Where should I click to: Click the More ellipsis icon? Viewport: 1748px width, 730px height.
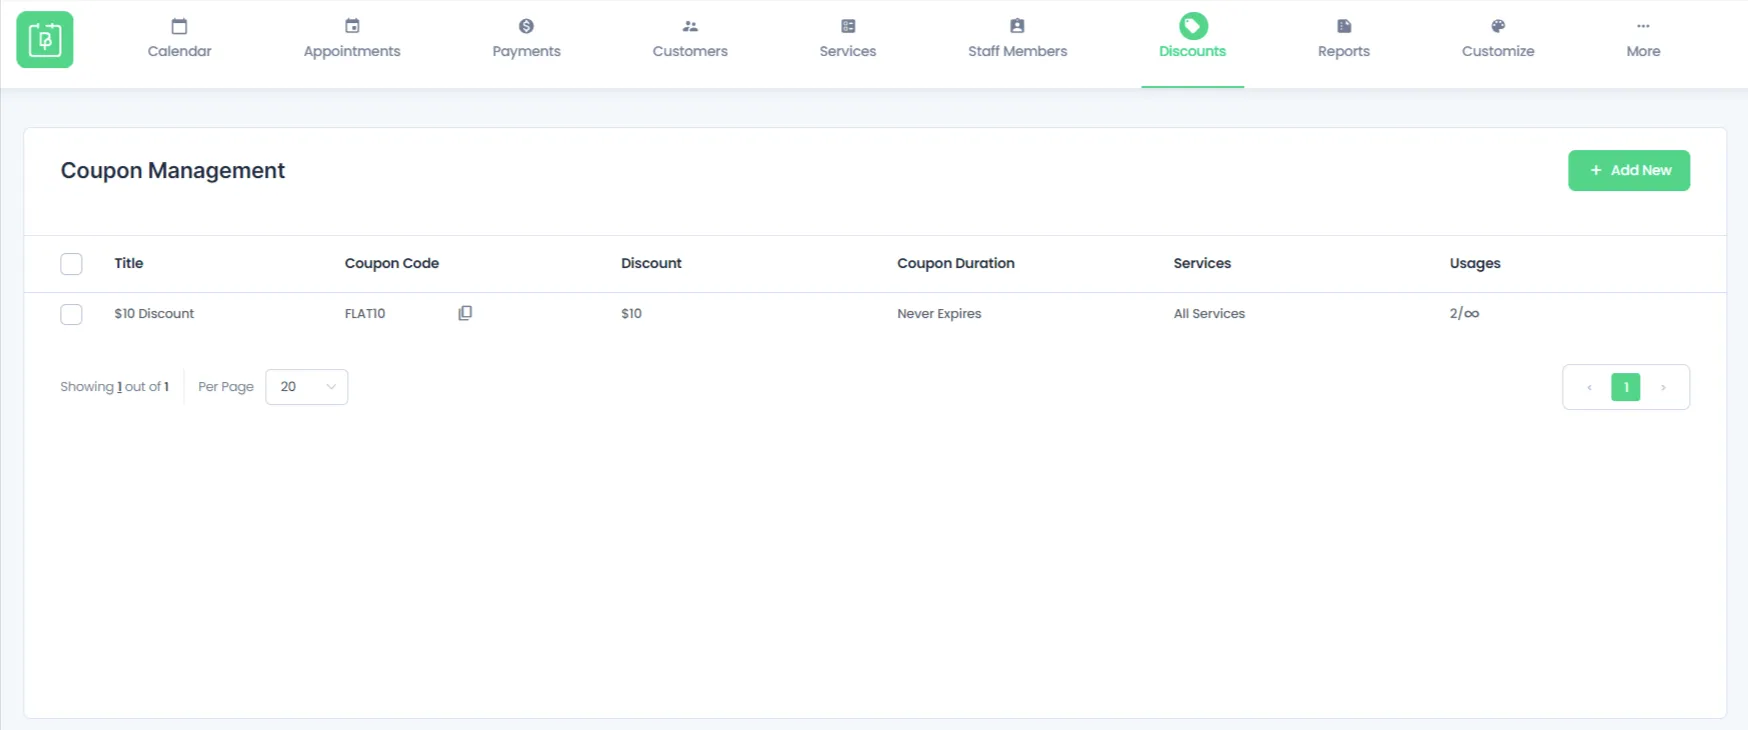pyautogui.click(x=1643, y=26)
